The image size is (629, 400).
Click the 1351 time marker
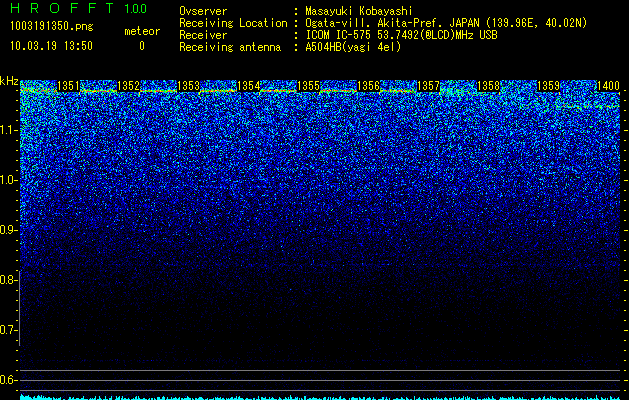(69, 86)
